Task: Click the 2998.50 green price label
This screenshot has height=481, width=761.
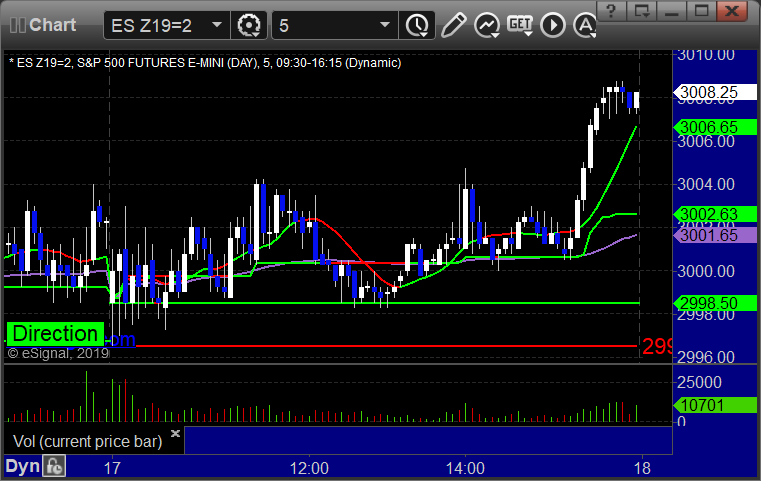Action: pos(715,303)
